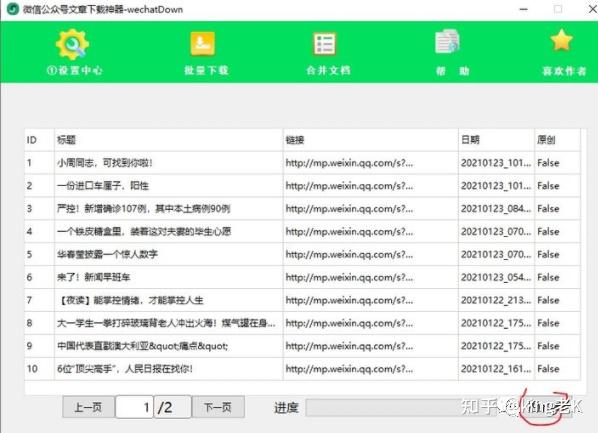Select title 6位"顶尖高手",人民日报在找你!
Viewport: 598px width, 433px height.
(125, 369)
